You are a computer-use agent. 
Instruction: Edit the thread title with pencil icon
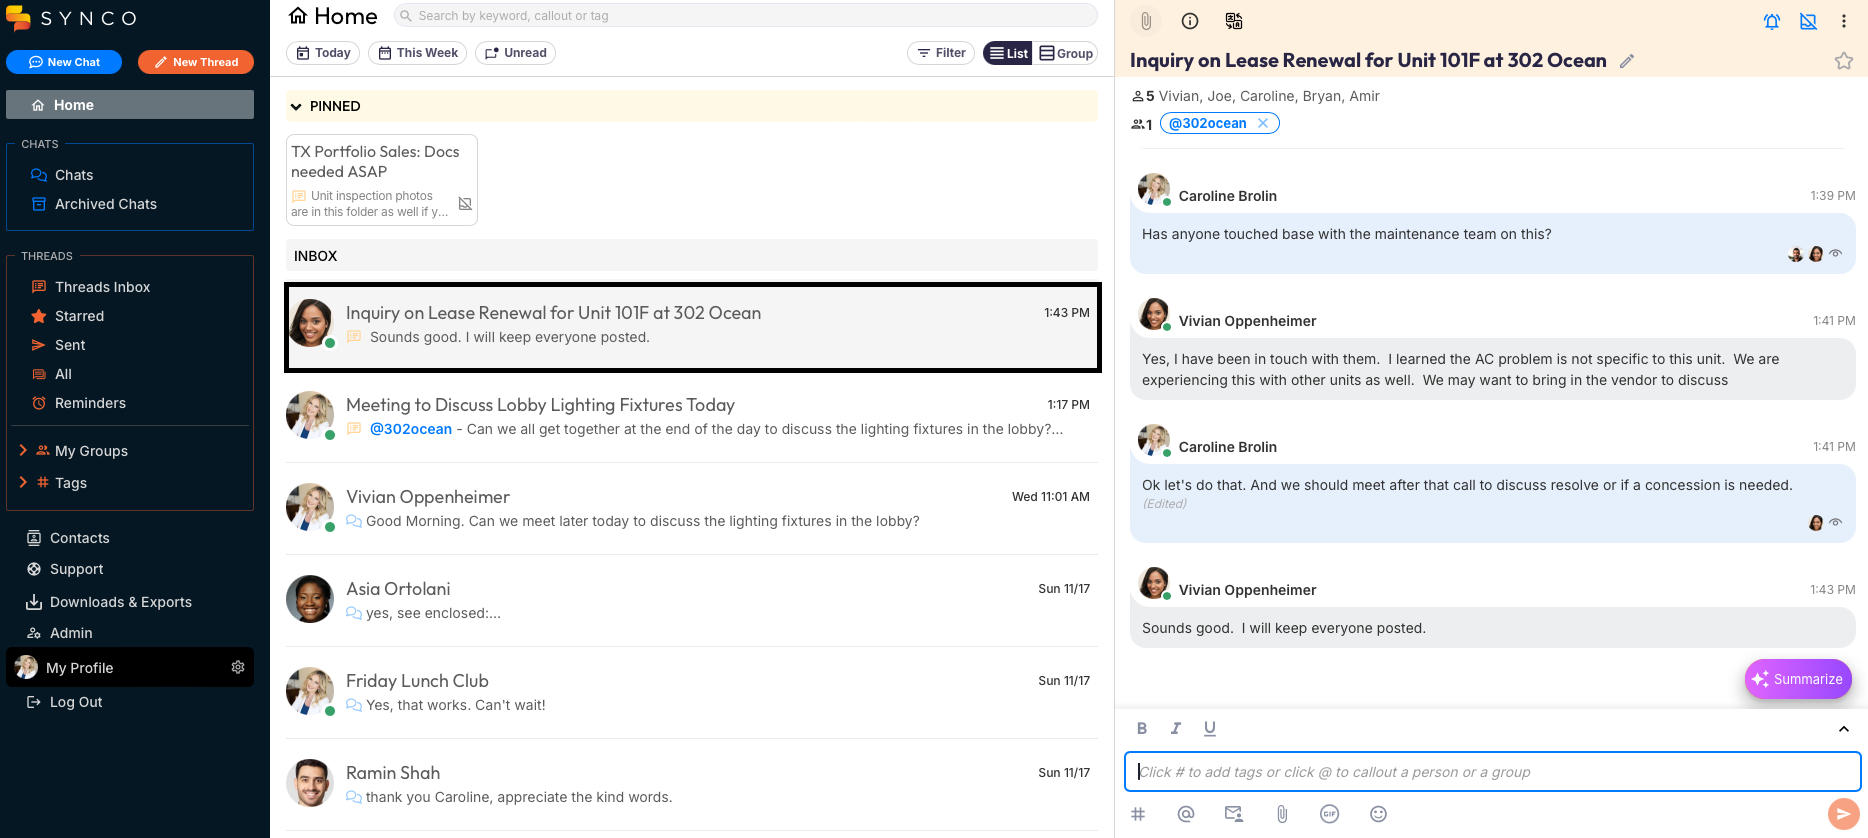pos(1627,61)
